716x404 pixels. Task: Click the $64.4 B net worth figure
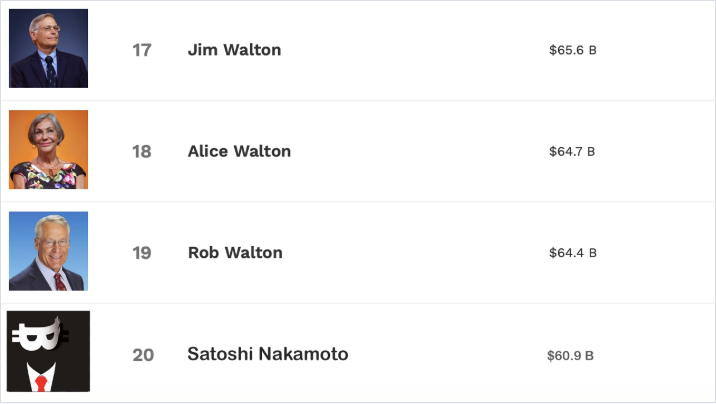click(572, 253)
